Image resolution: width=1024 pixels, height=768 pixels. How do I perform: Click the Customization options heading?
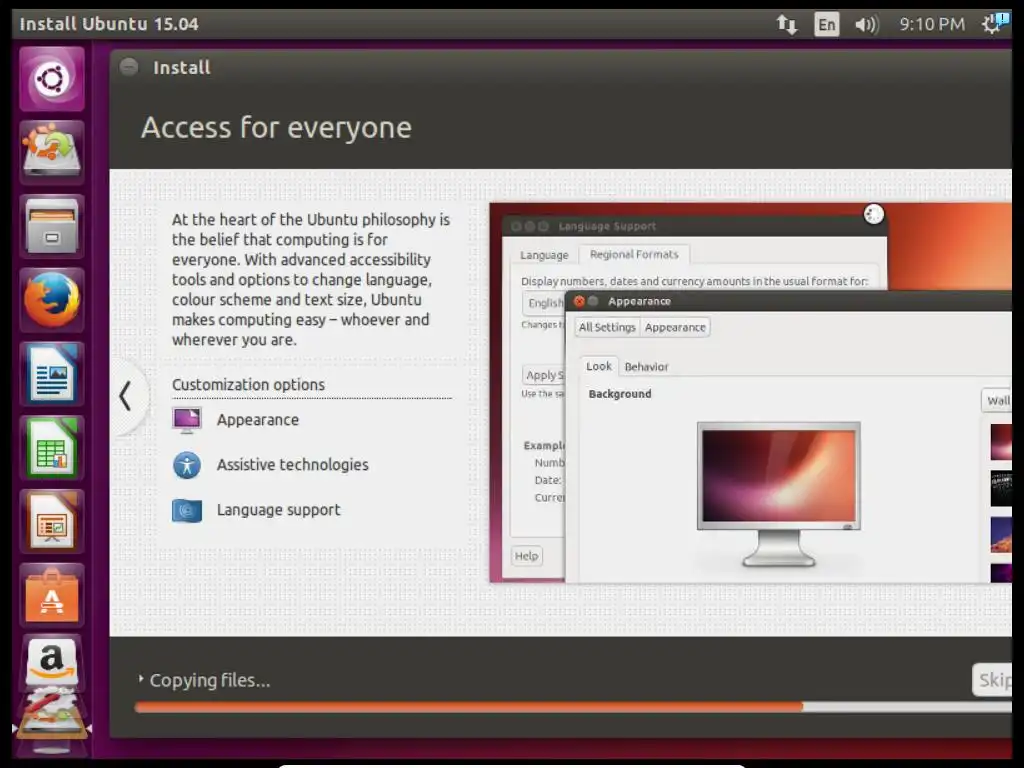point(248,385)
